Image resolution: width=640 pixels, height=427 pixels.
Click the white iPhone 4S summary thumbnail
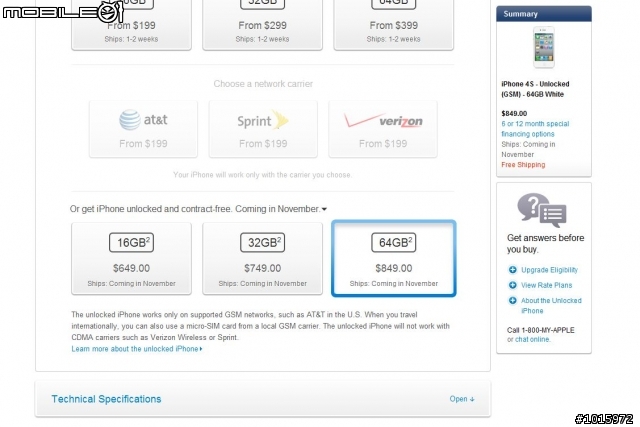click(x=544, y=47)
